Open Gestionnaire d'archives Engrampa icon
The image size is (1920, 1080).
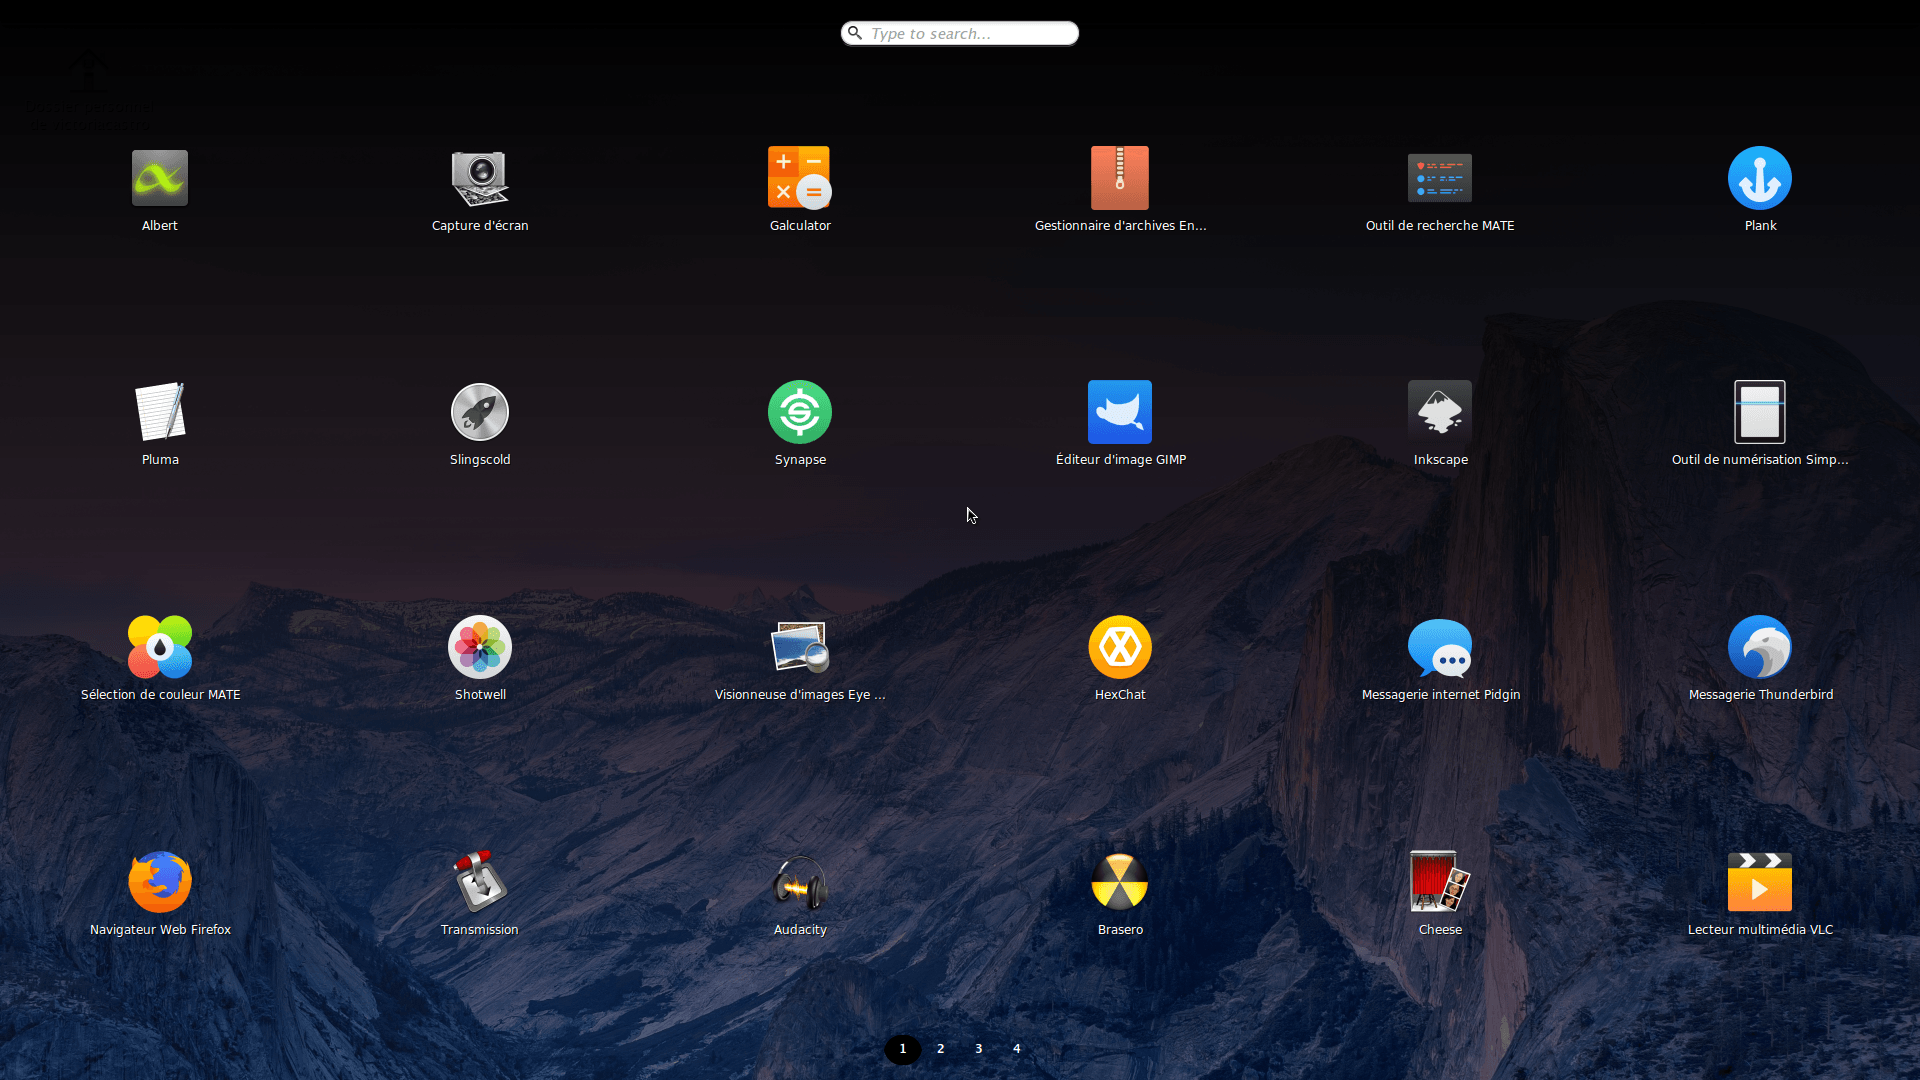point(1120,178)
